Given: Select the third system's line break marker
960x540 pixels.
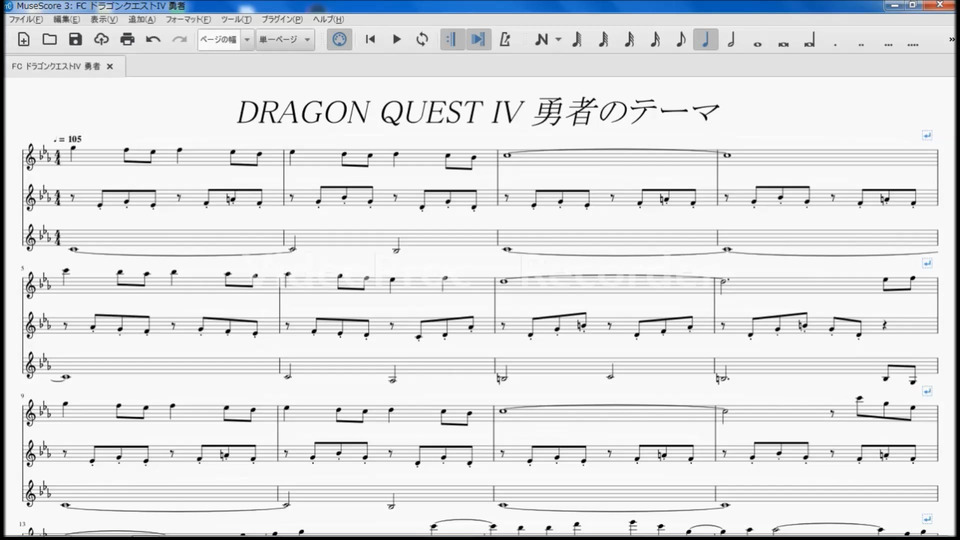Looking at the screenshot, I should [927, 391].
